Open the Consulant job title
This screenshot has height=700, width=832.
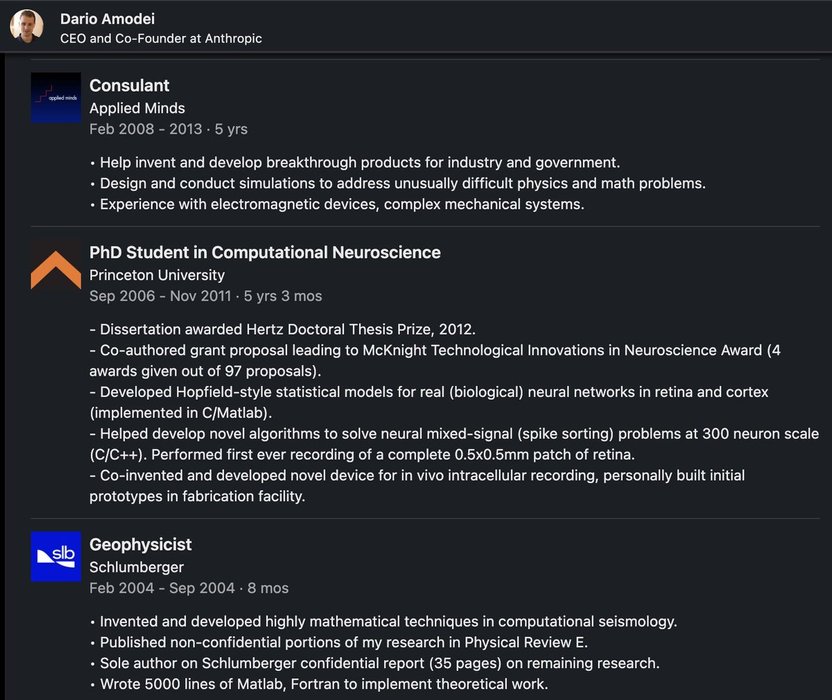[x=129, y=86]
